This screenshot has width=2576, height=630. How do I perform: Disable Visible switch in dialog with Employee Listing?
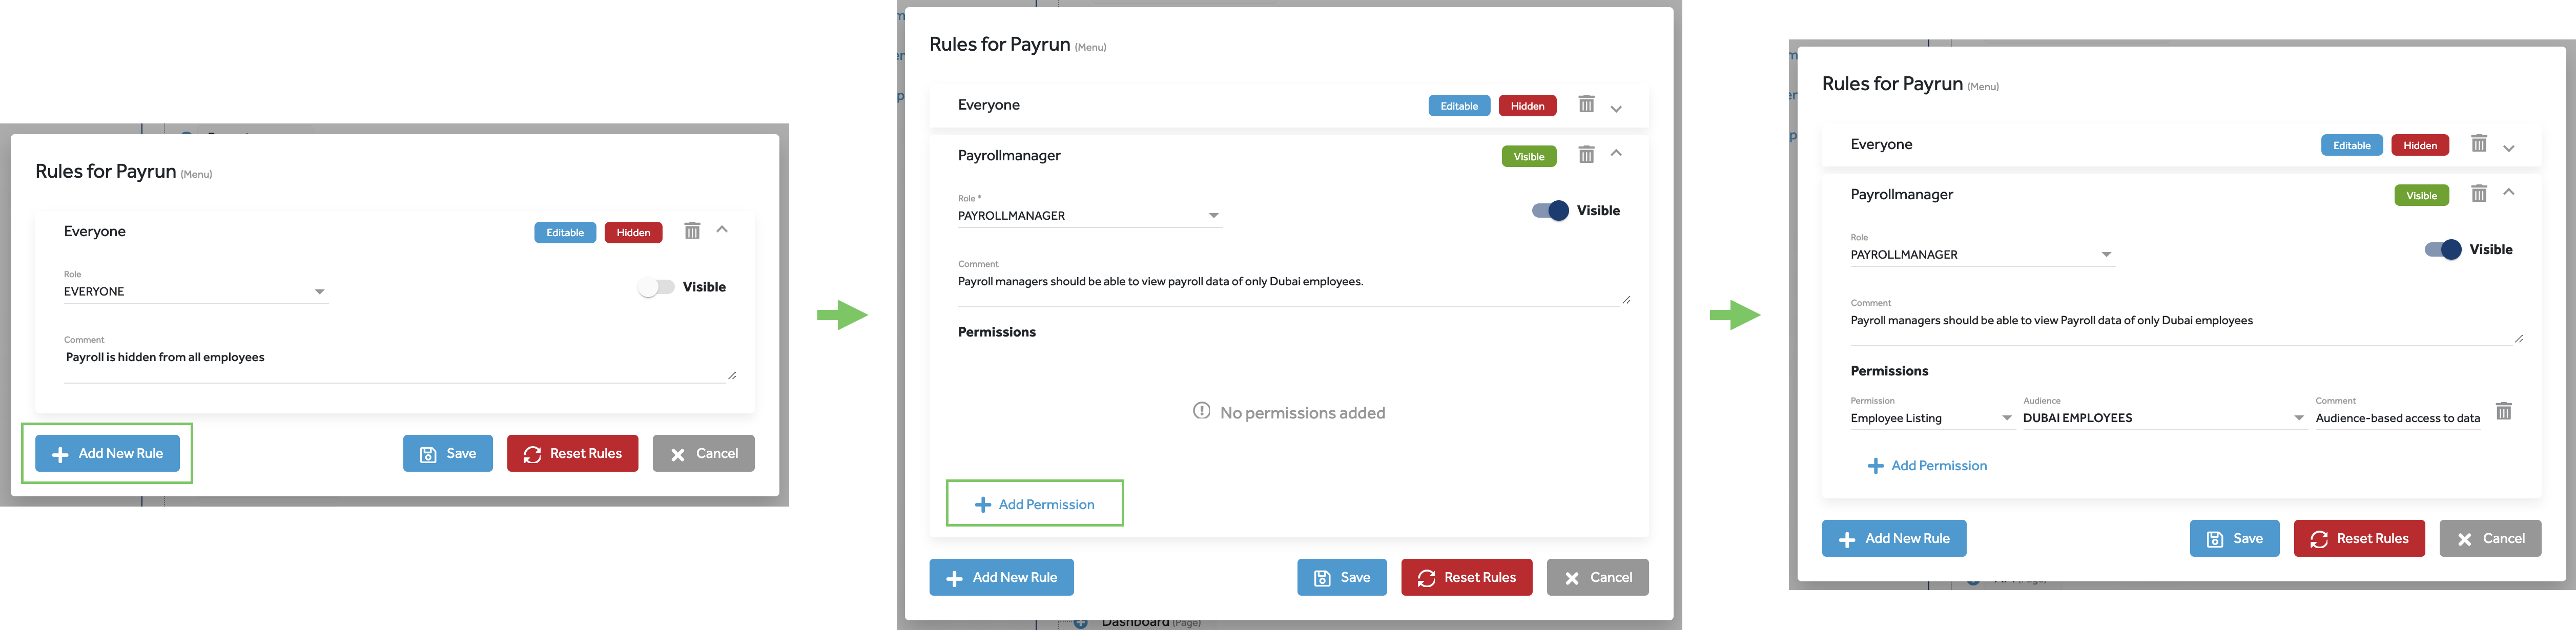click(x=2442, y=250)
